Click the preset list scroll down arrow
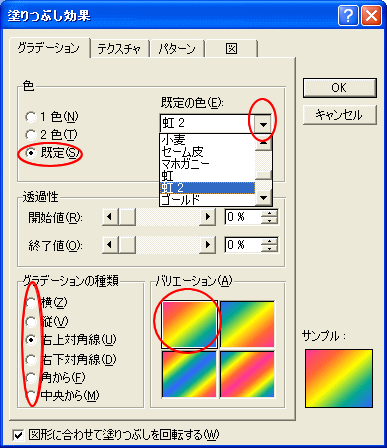Image resolution: width=387 pixels, height=448 pixels. [x=263, y=198]
